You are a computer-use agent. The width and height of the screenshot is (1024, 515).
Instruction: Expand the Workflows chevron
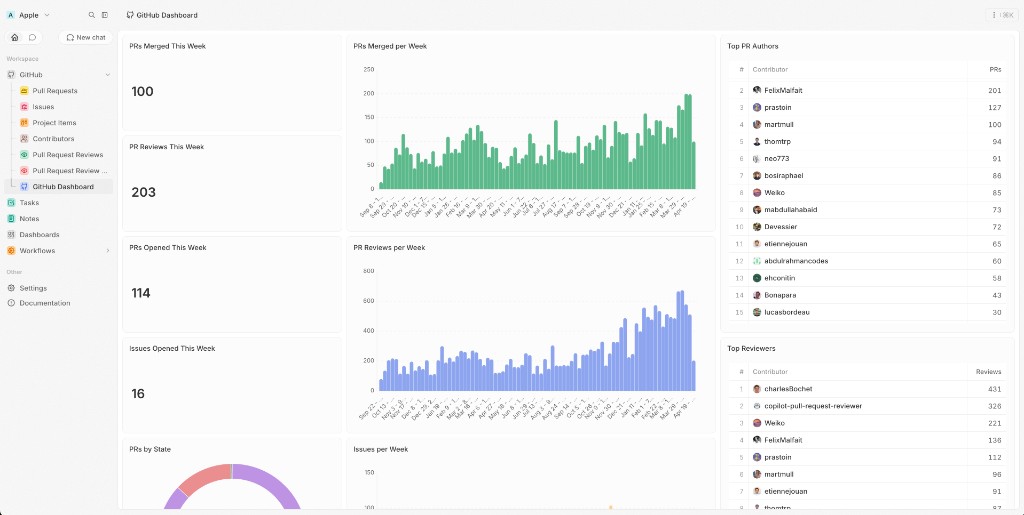[x=108, y=251]
